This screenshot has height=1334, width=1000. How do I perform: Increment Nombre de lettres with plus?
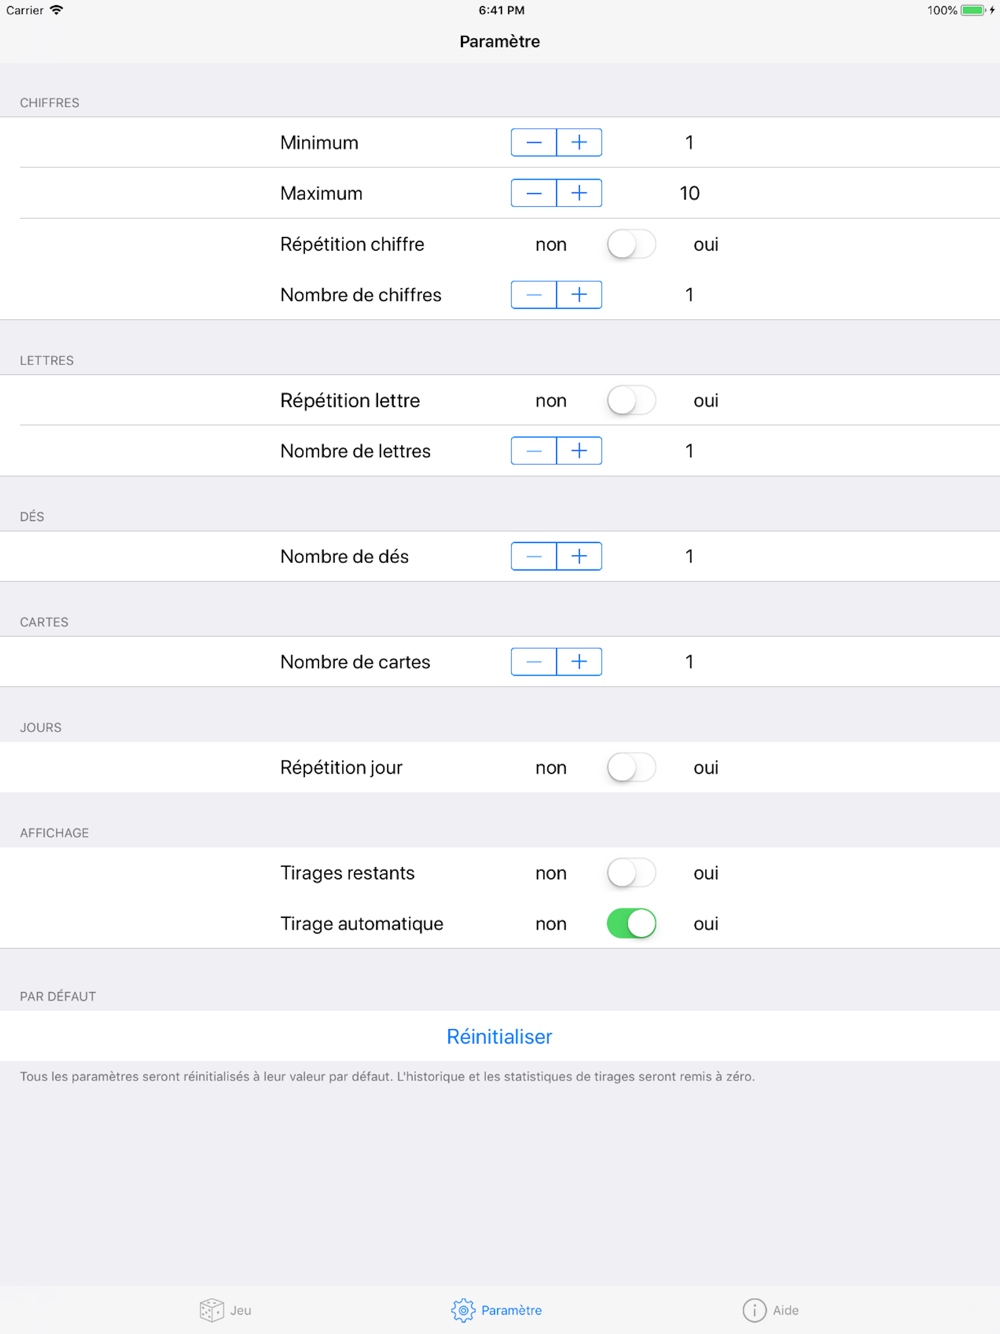pyautogui.click(x=579, y=451)
